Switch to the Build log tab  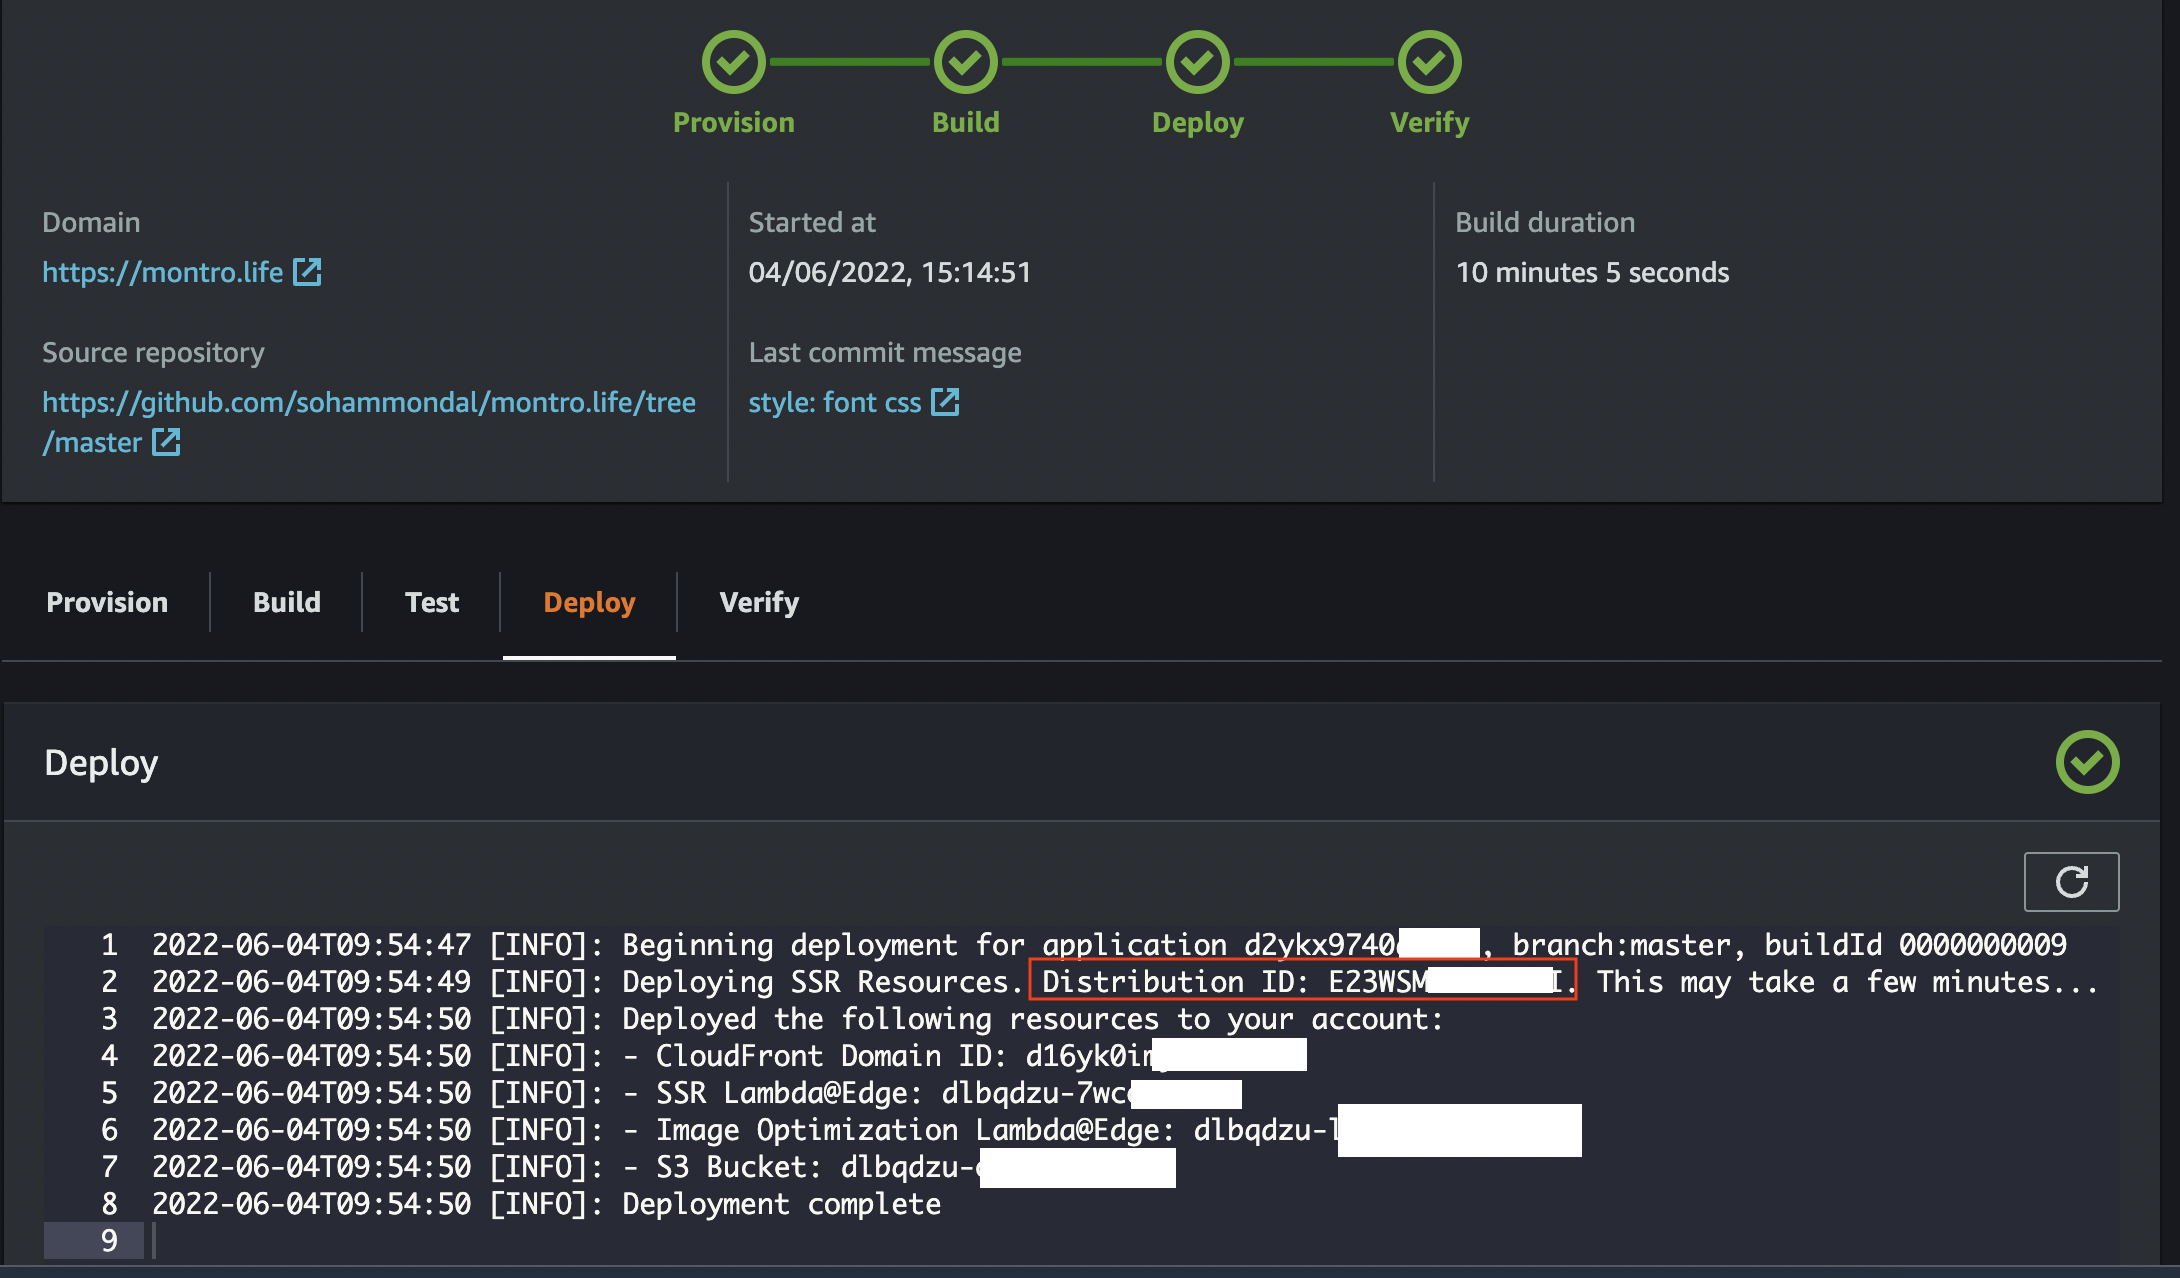(x=287, y=602)
